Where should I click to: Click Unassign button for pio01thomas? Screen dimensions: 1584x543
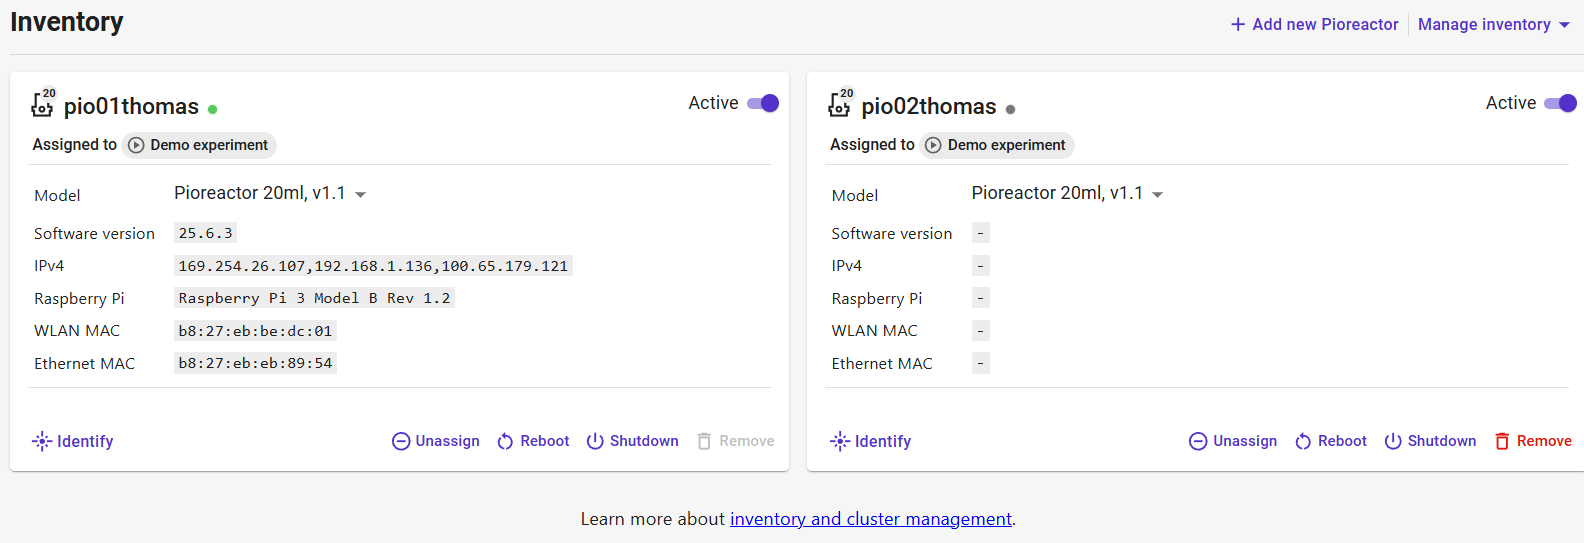(x=436, y=441)
